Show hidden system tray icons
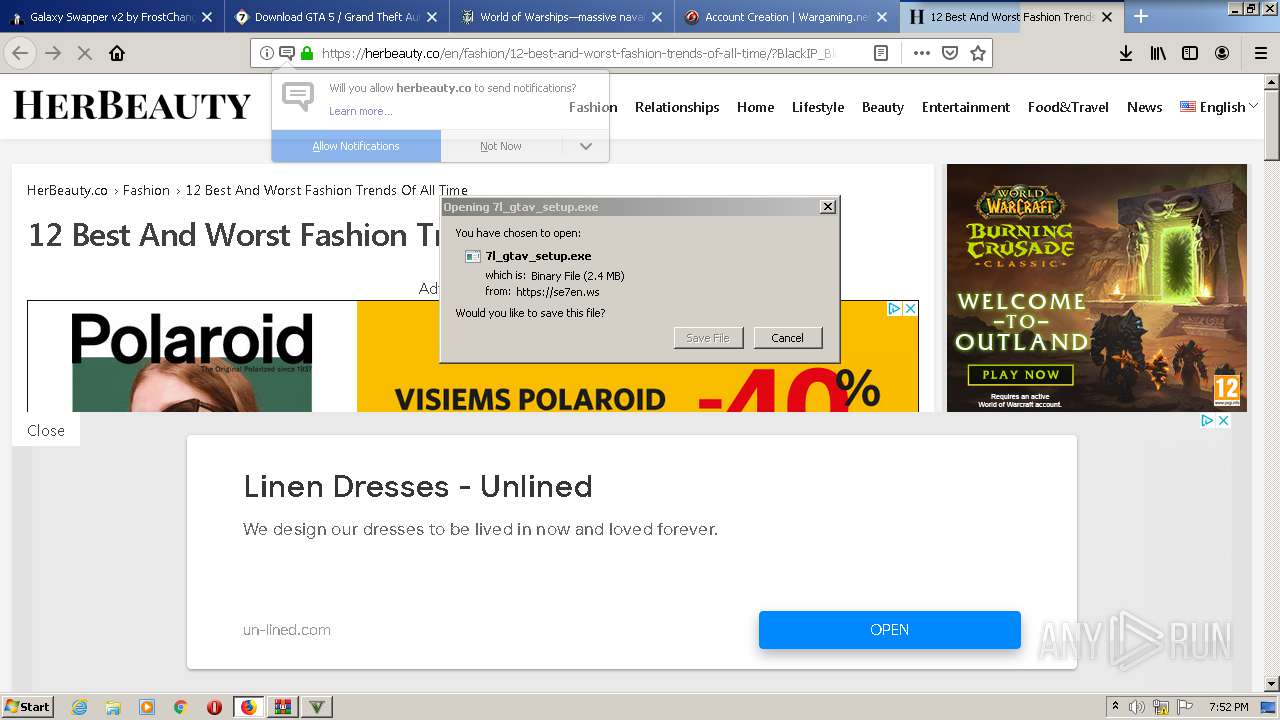Screen dimensions: 1280x720 click(x=1115, y=707)
